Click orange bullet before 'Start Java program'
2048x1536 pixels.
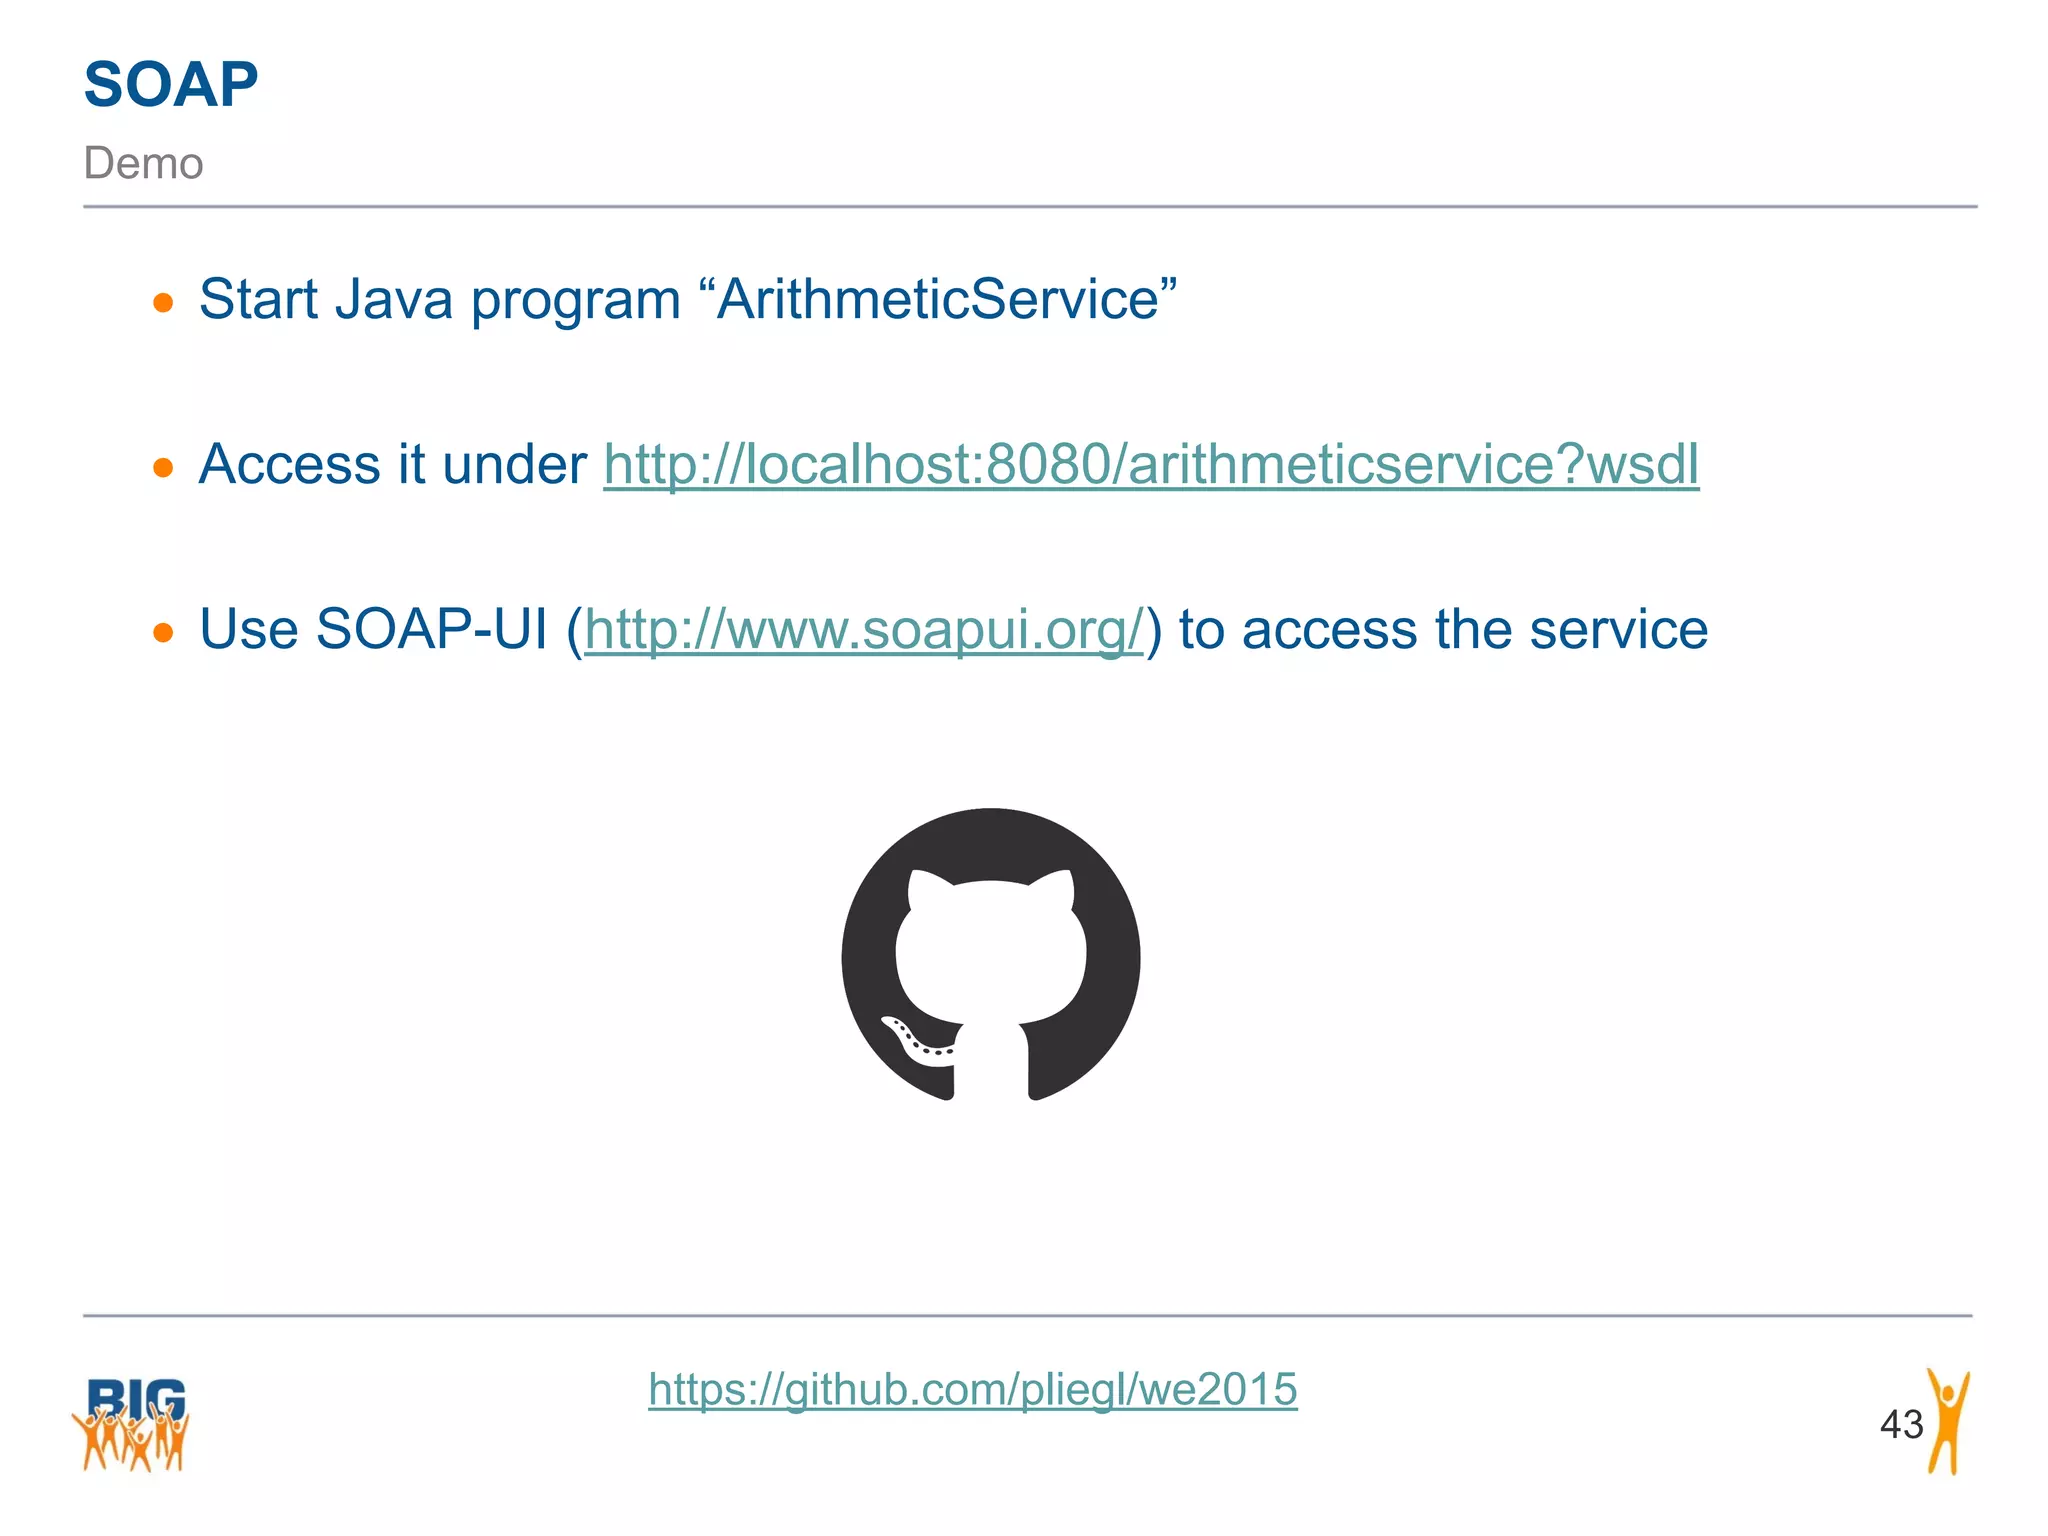pos(163,302)
